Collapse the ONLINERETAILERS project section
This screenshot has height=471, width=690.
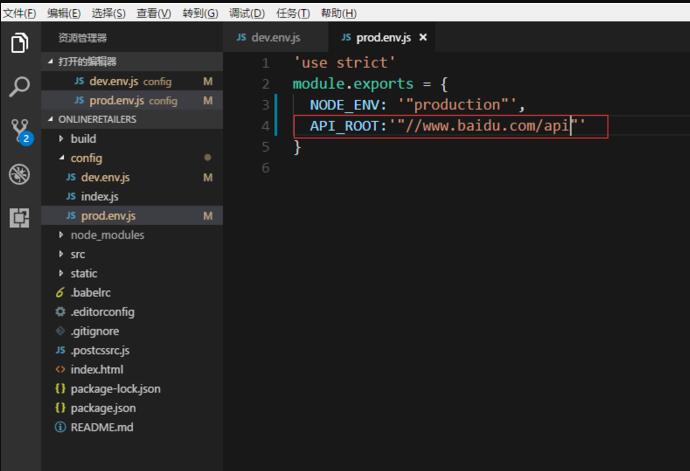coord(132,119)
